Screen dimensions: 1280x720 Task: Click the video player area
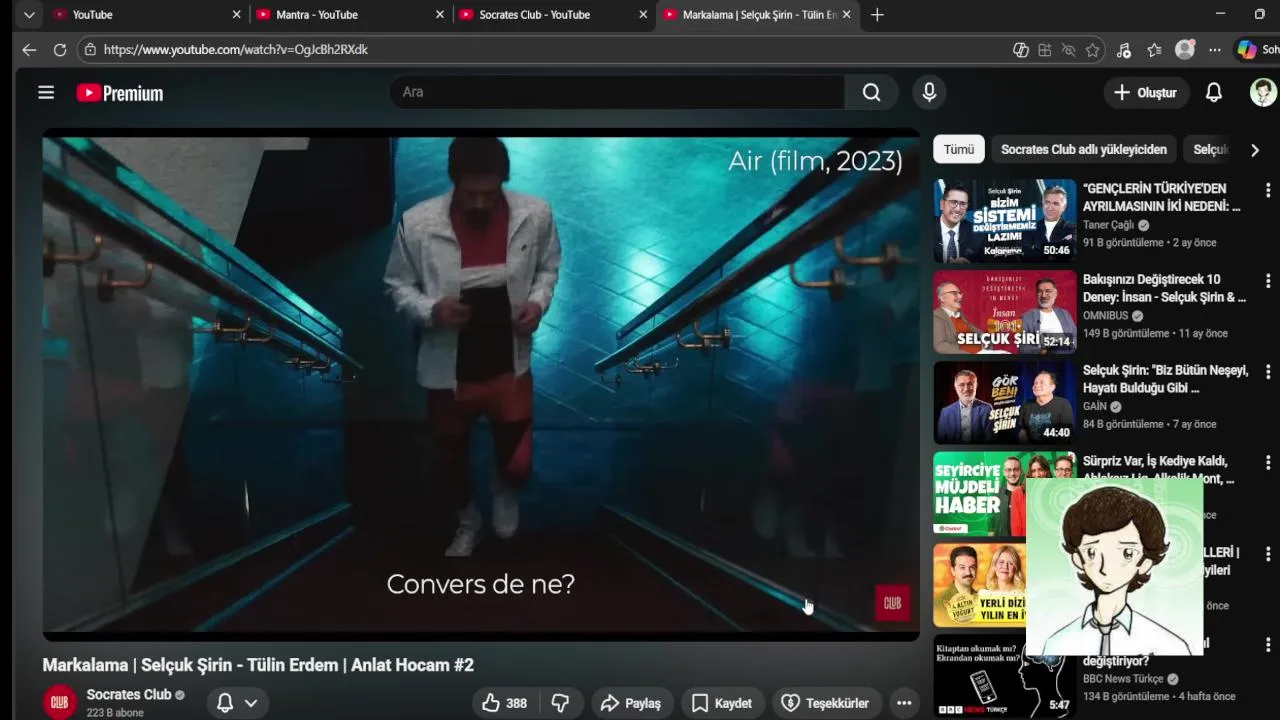click(x=481, y=385)
